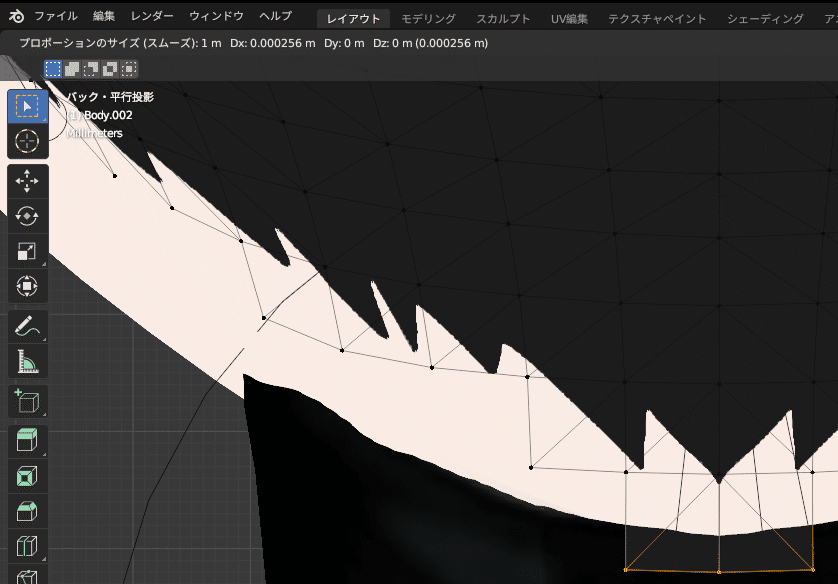Open the ヘルプ menu
The height and width of the screenshot is (584, 838).
[x=276, y=17]
